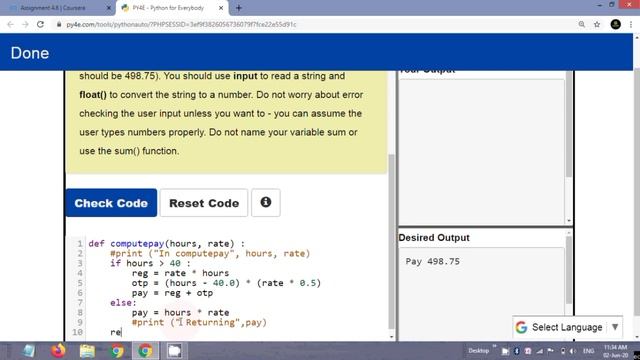Open the info icon next to Reset Code
Image resolution: width=640 pixels, height=360 pixels.
pyautogui.click(x=266, y=202)
